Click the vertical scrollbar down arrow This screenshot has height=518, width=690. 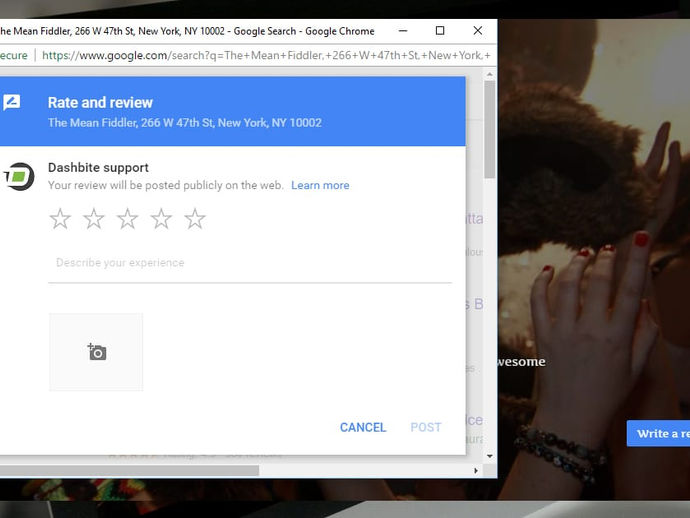[490, 456]
